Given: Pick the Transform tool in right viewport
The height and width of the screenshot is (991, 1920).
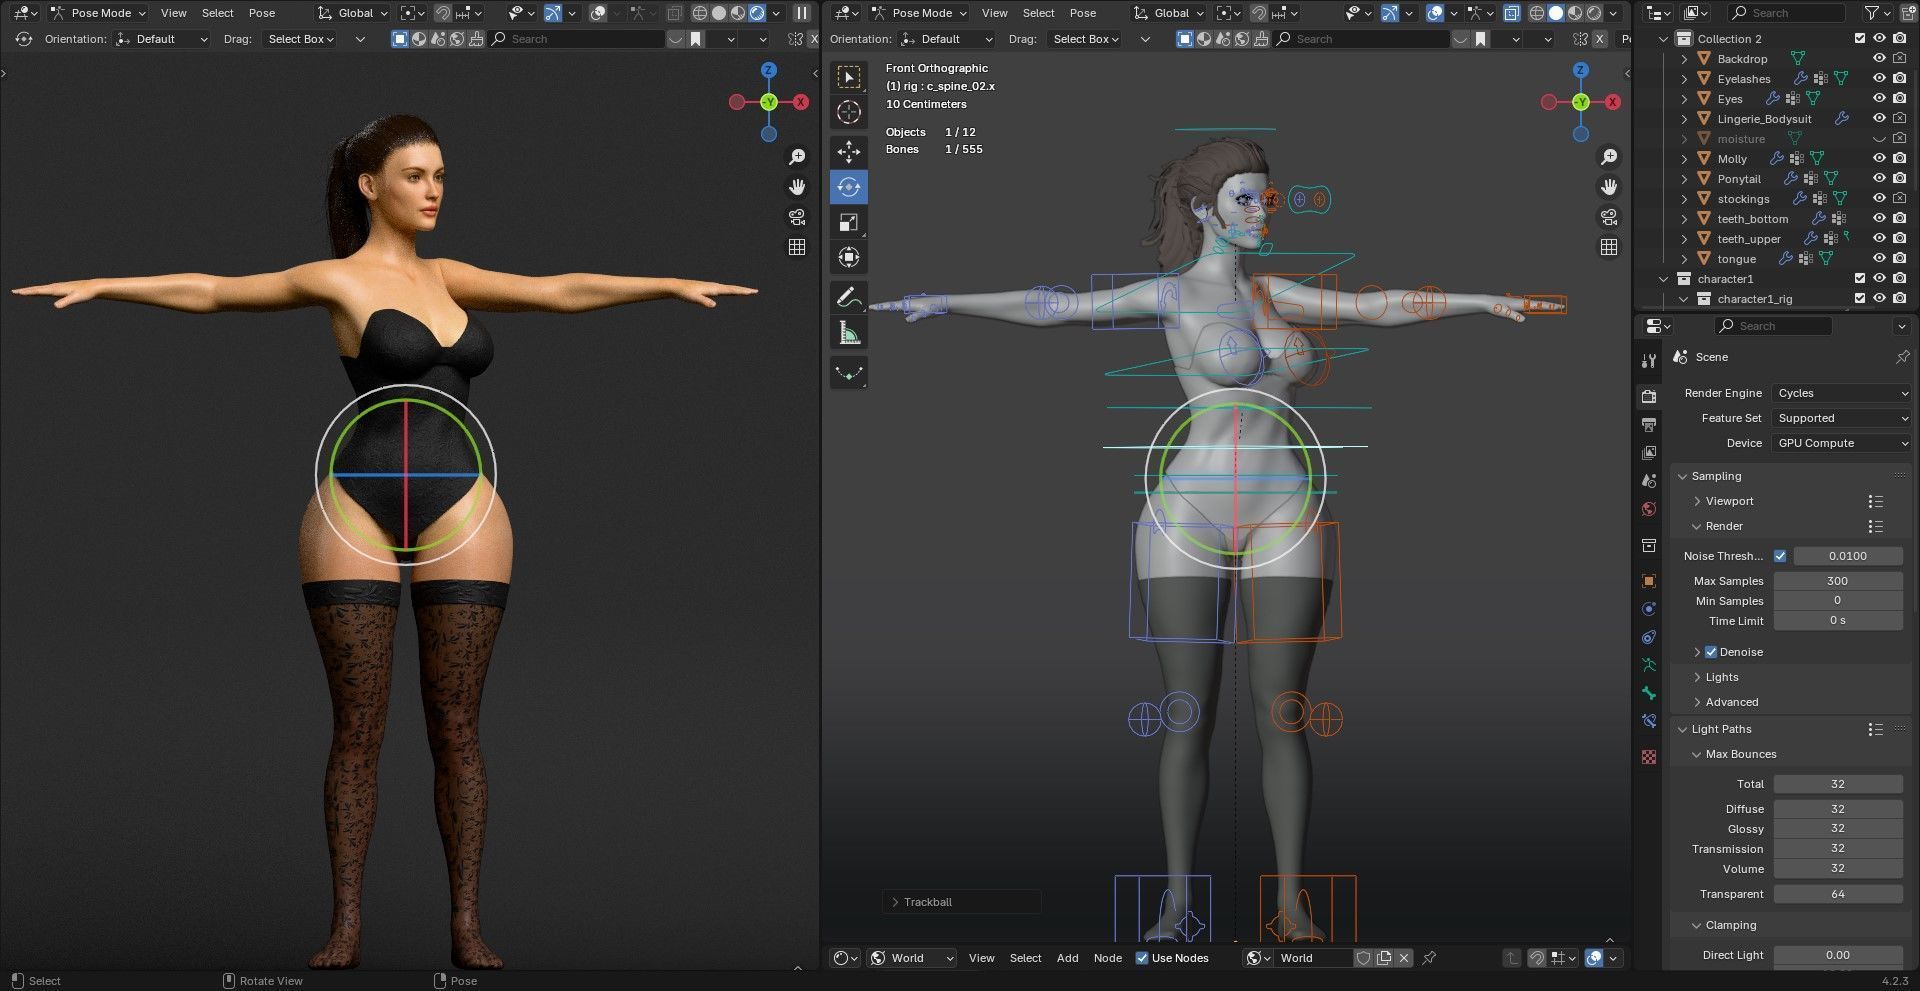Looking at the screenshot, I should pos(848,258).
